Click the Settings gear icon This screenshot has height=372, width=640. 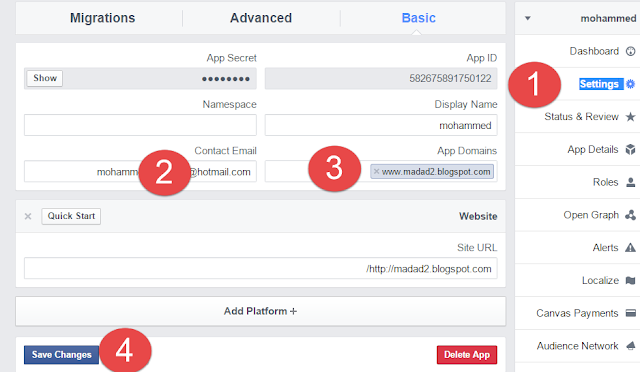coord(631,84)
